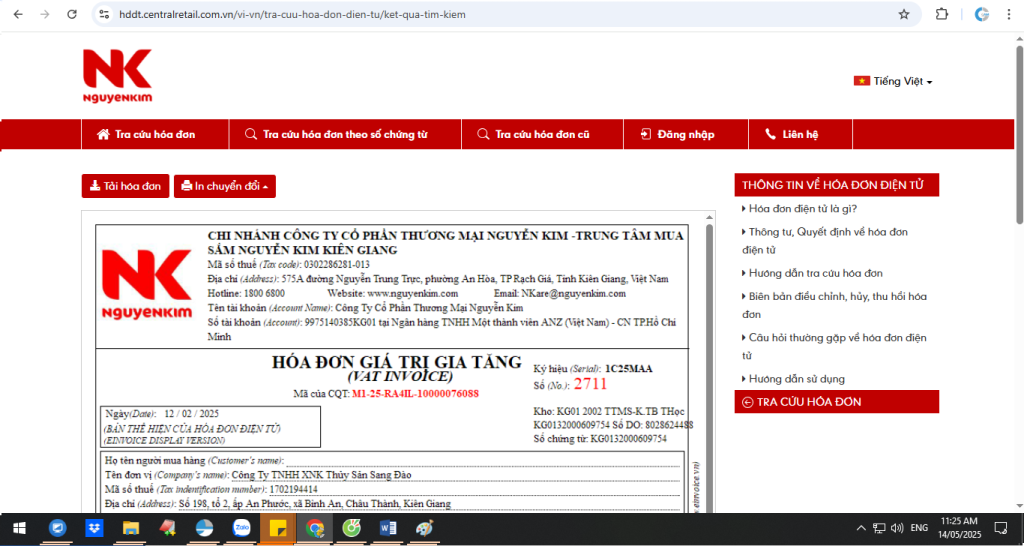The width and height of the screenshot is (1024, 546).
Task: Open File Explorer from the taskbar
Action: pos(131,528)
